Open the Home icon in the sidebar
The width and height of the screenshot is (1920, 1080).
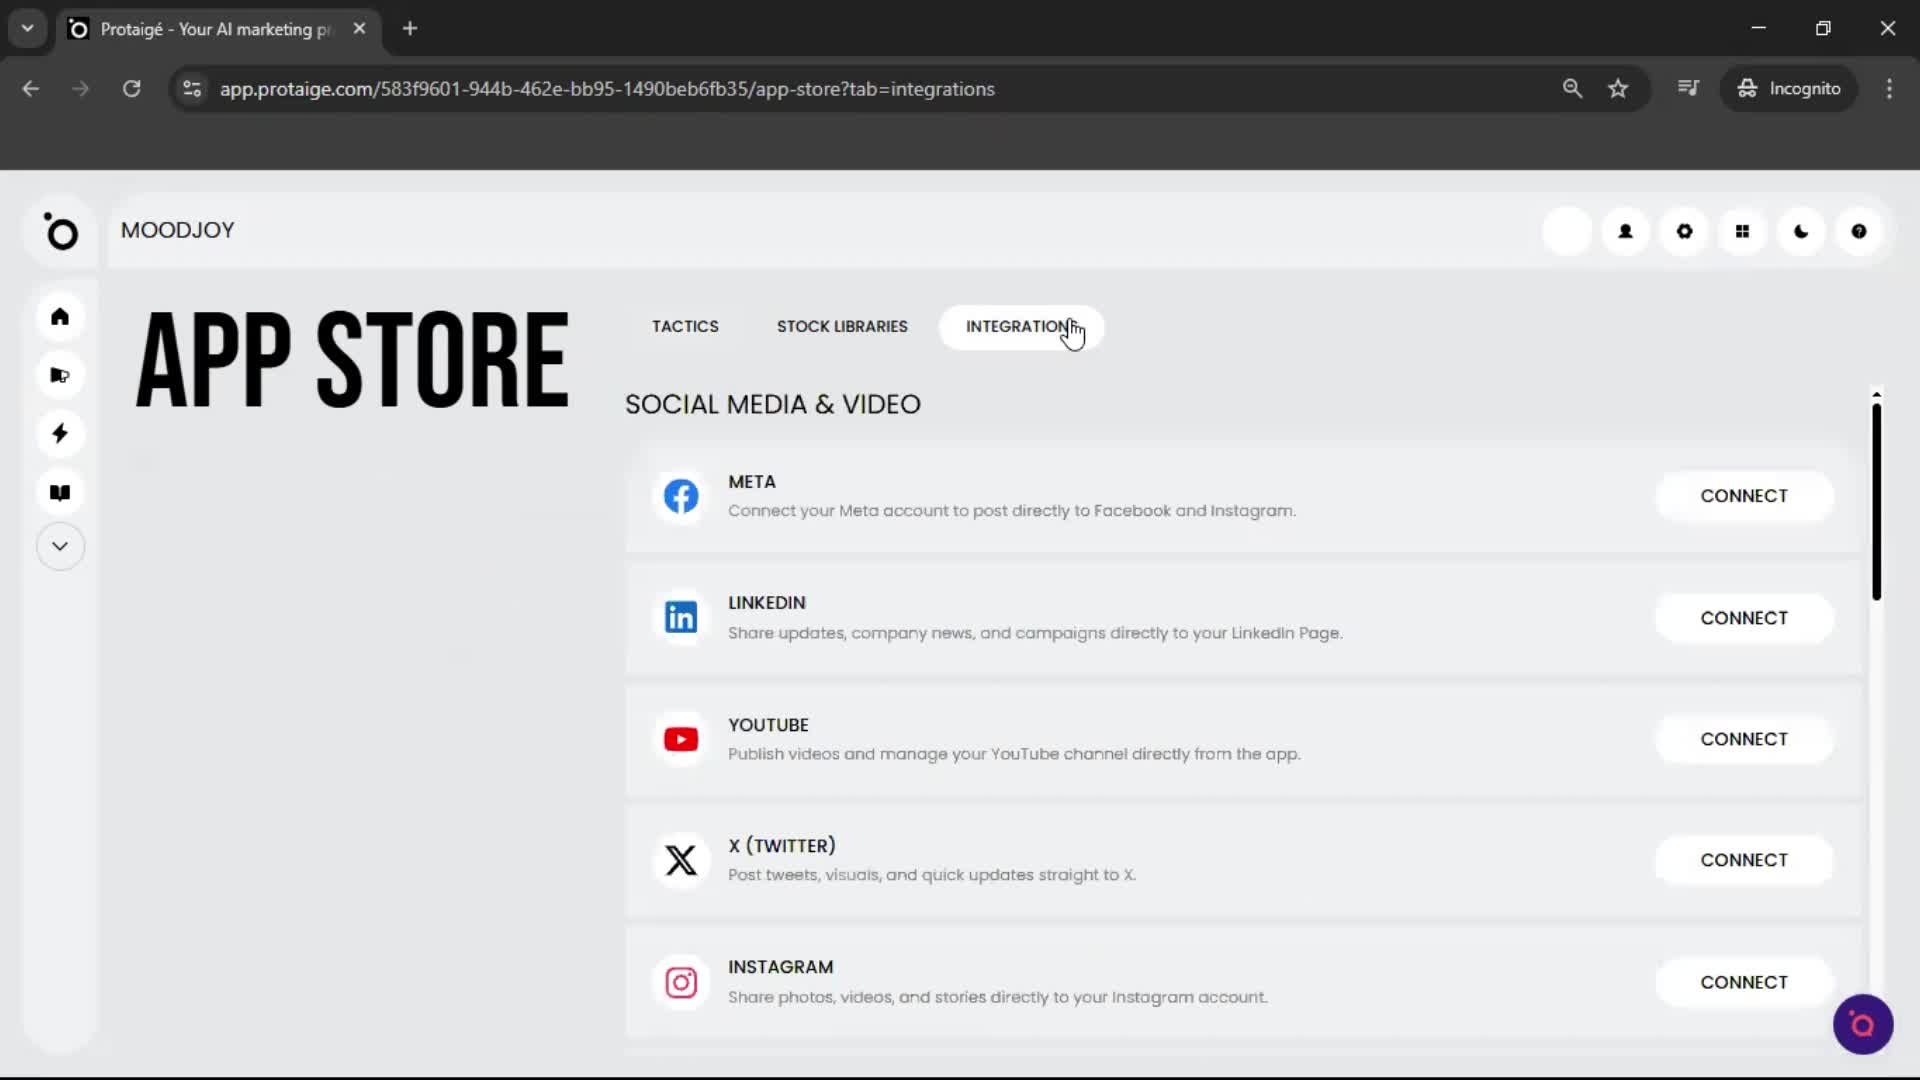(60, 317)
